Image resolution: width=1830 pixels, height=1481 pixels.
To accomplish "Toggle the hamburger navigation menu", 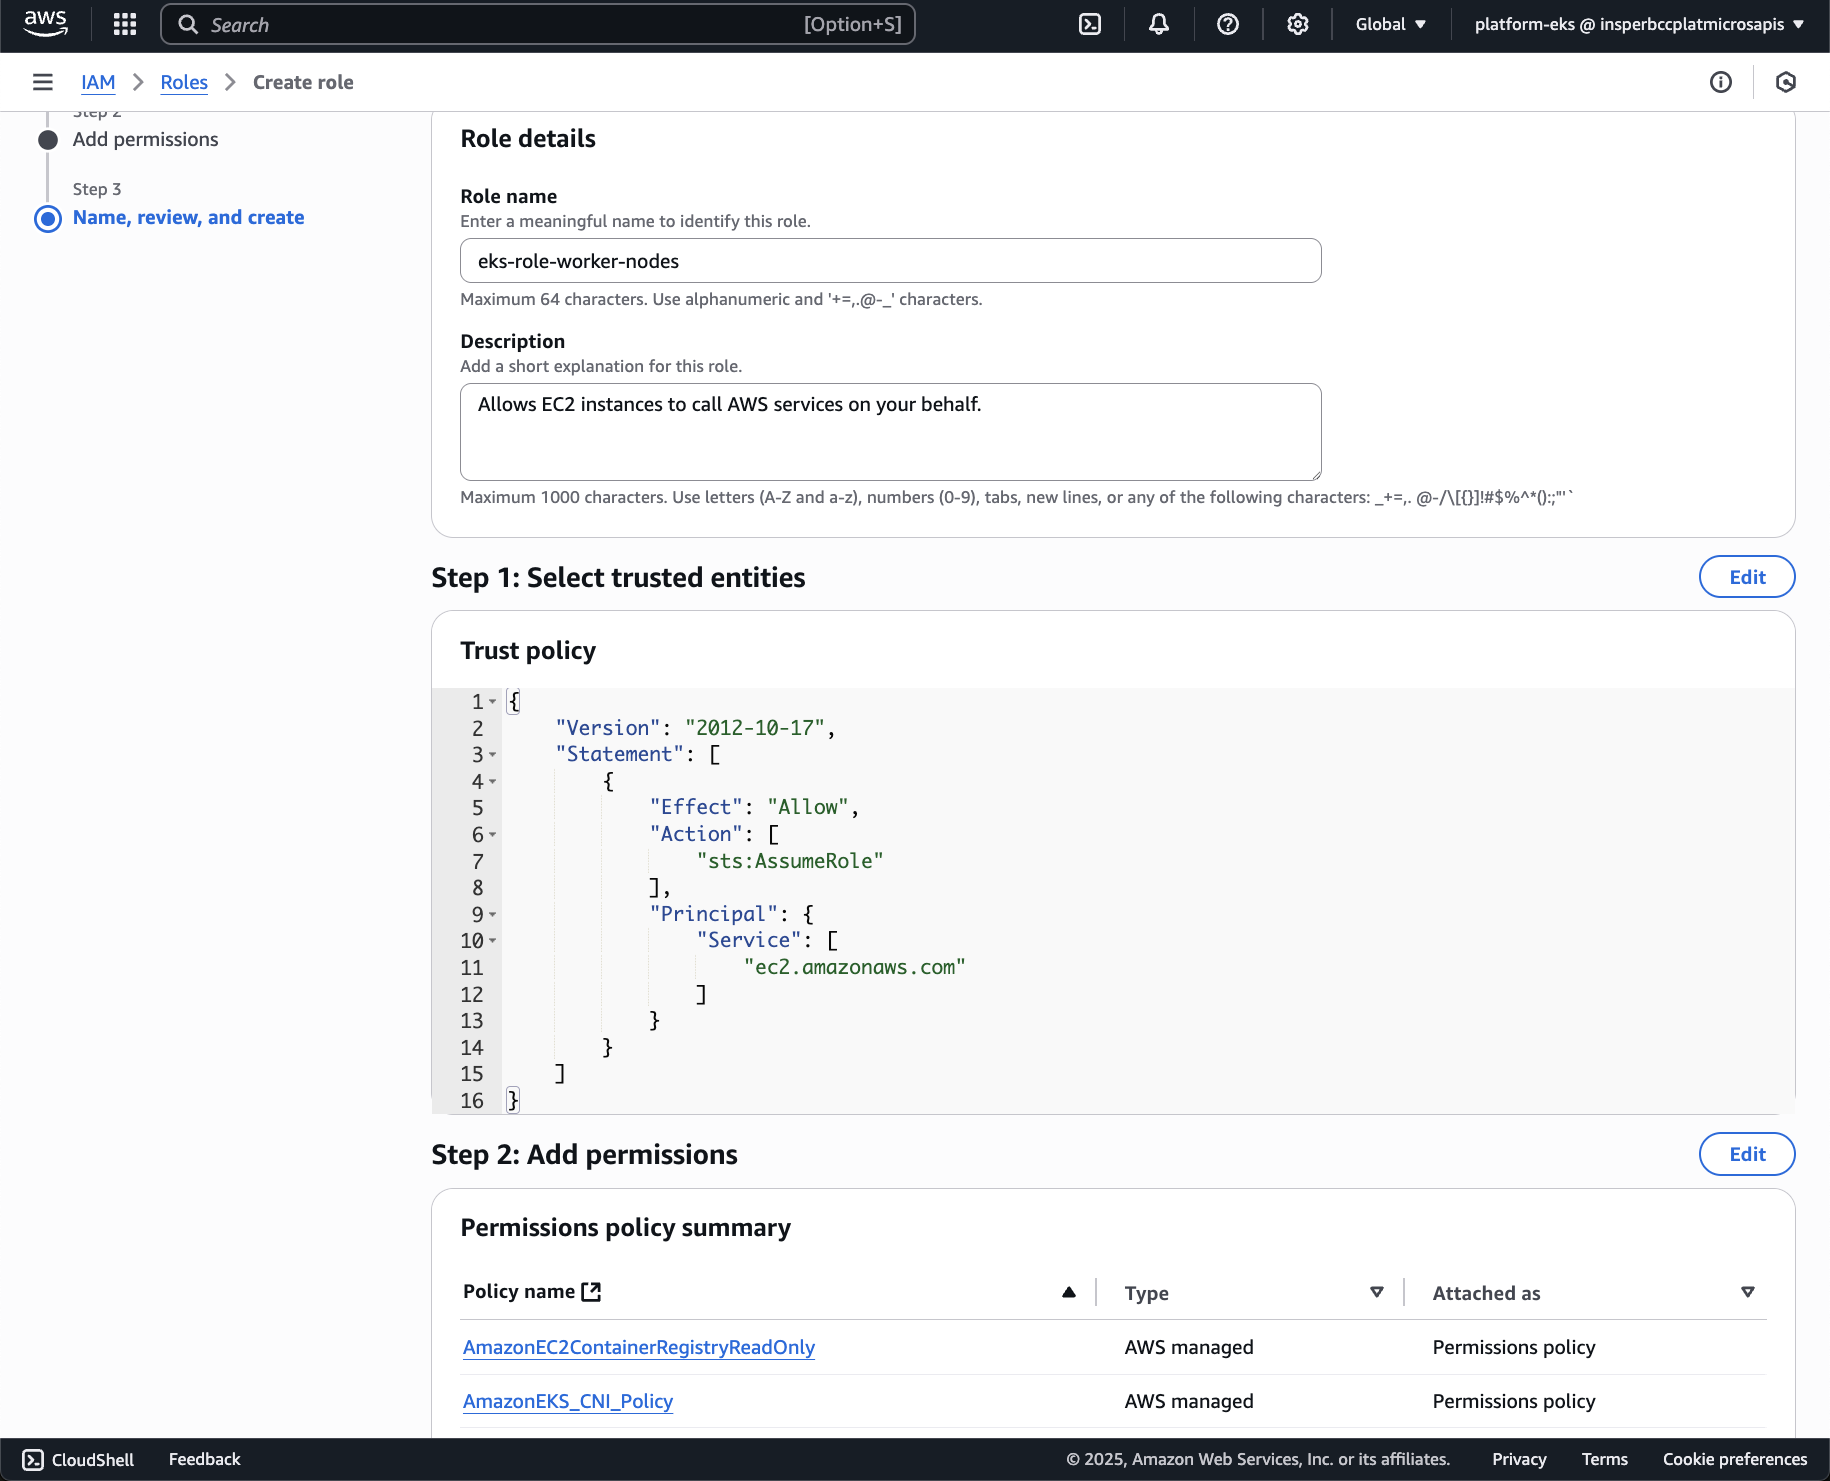I will pyautogui.click(x=43, y=82).
